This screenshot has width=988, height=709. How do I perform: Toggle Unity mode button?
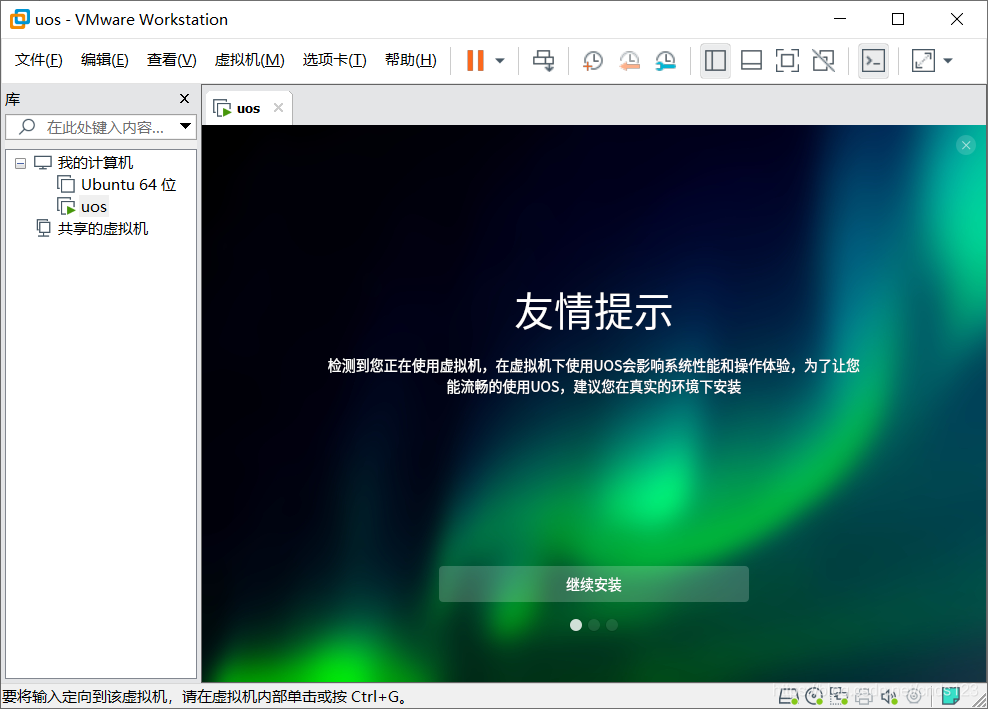[x=824, y=61]
